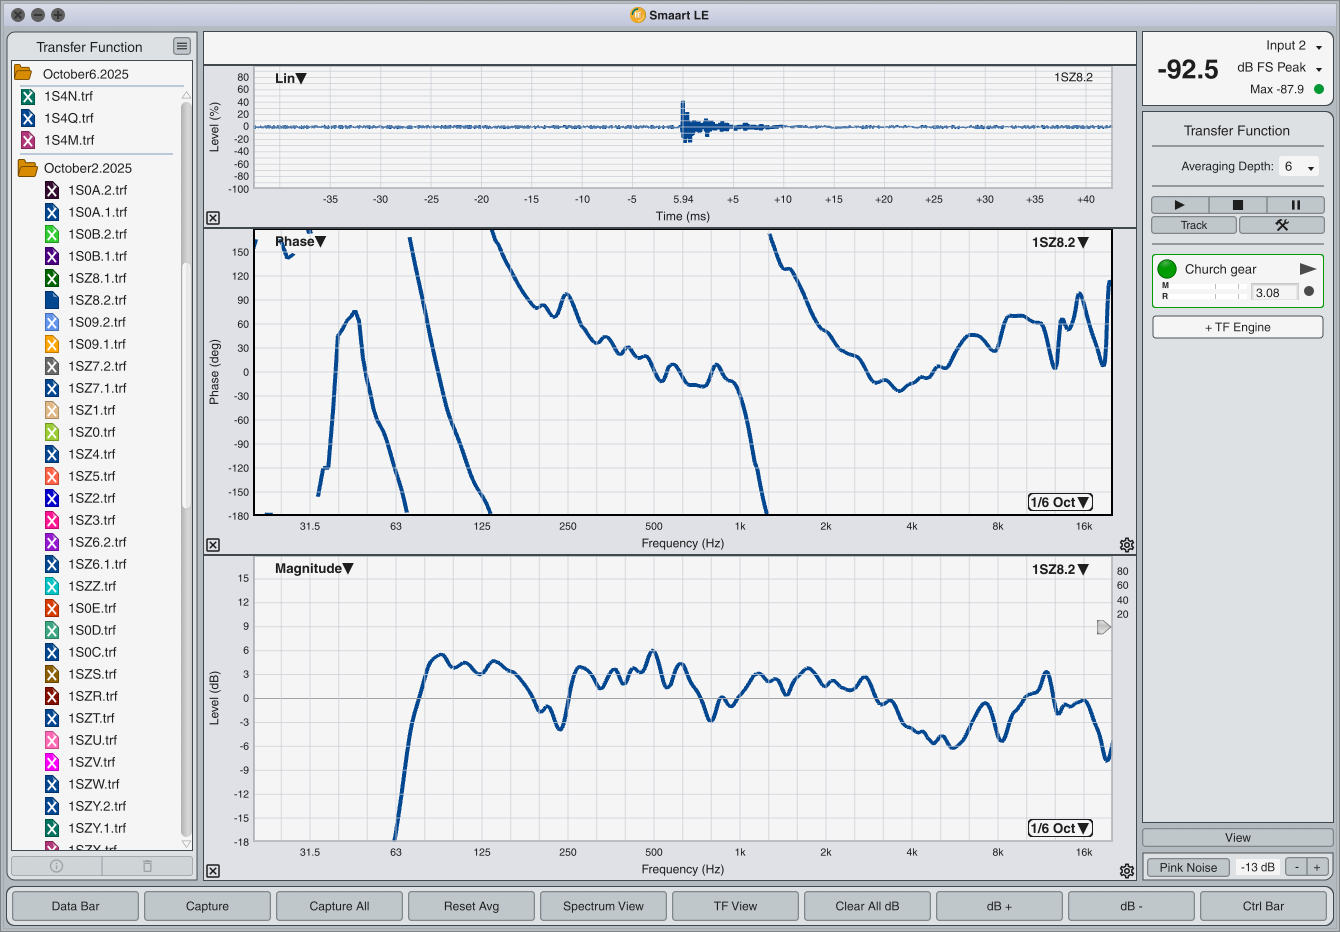1340x932 pixels.
Task: Open magnitude graph settings gear
Action: point(1127,871)
